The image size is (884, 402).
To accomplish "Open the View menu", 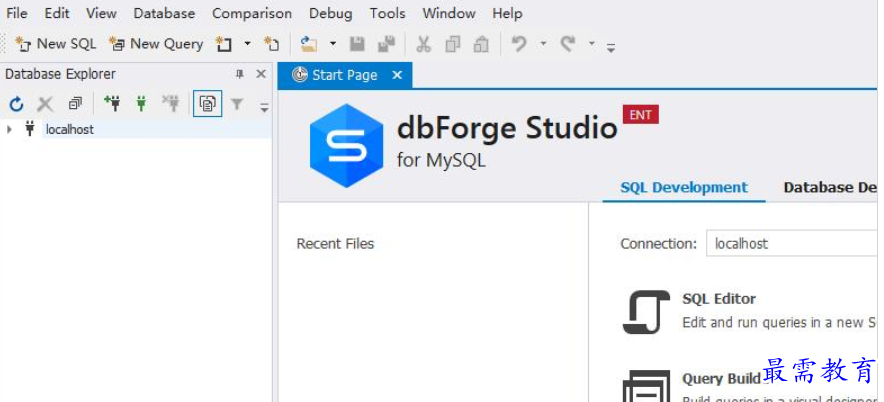I will coord(101,14).
